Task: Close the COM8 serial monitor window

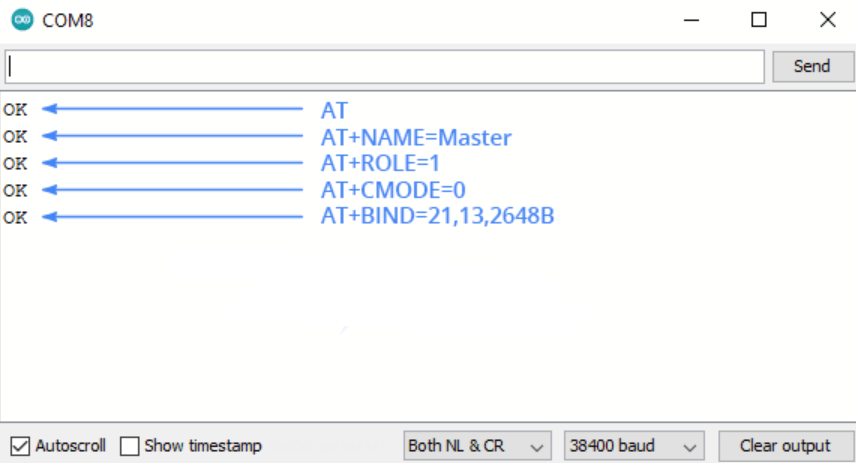Action: point(827,20)
